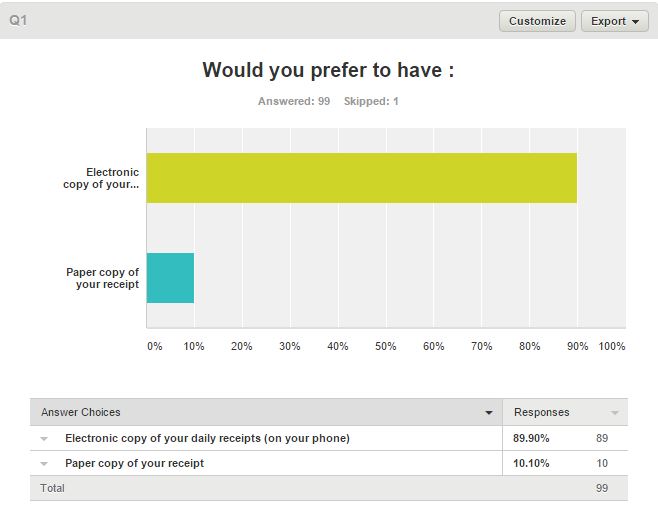Click the 50% axis tick label
Screen dimensions: 658x517
(x=385, y=346)
